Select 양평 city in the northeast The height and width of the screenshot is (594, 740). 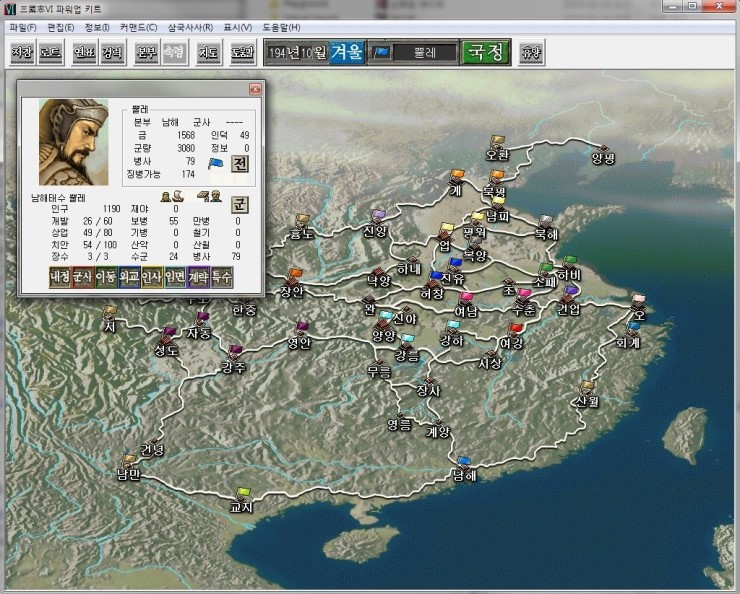pos(603,155)
